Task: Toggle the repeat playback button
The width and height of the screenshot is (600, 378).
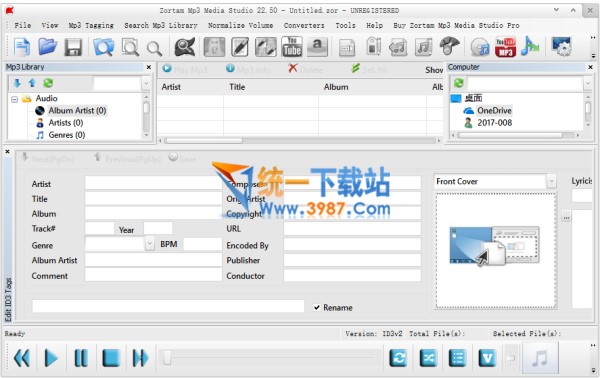Action: pyautogui.click(x=398, y=358)
